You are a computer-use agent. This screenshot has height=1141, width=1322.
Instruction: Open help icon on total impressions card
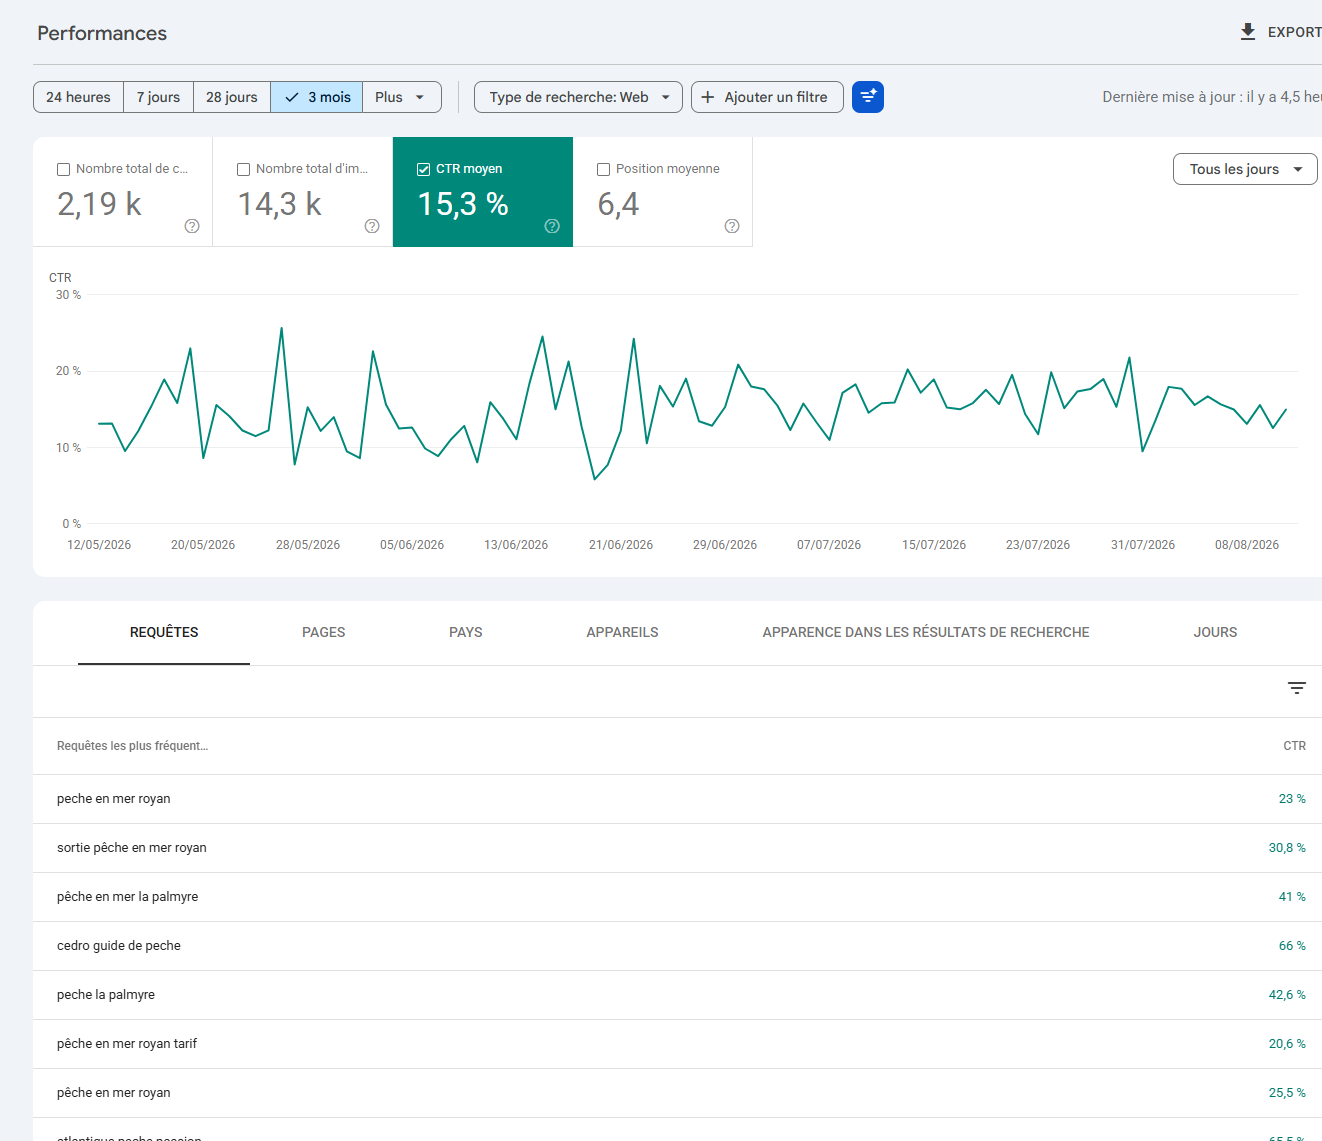tap(372, 226)
